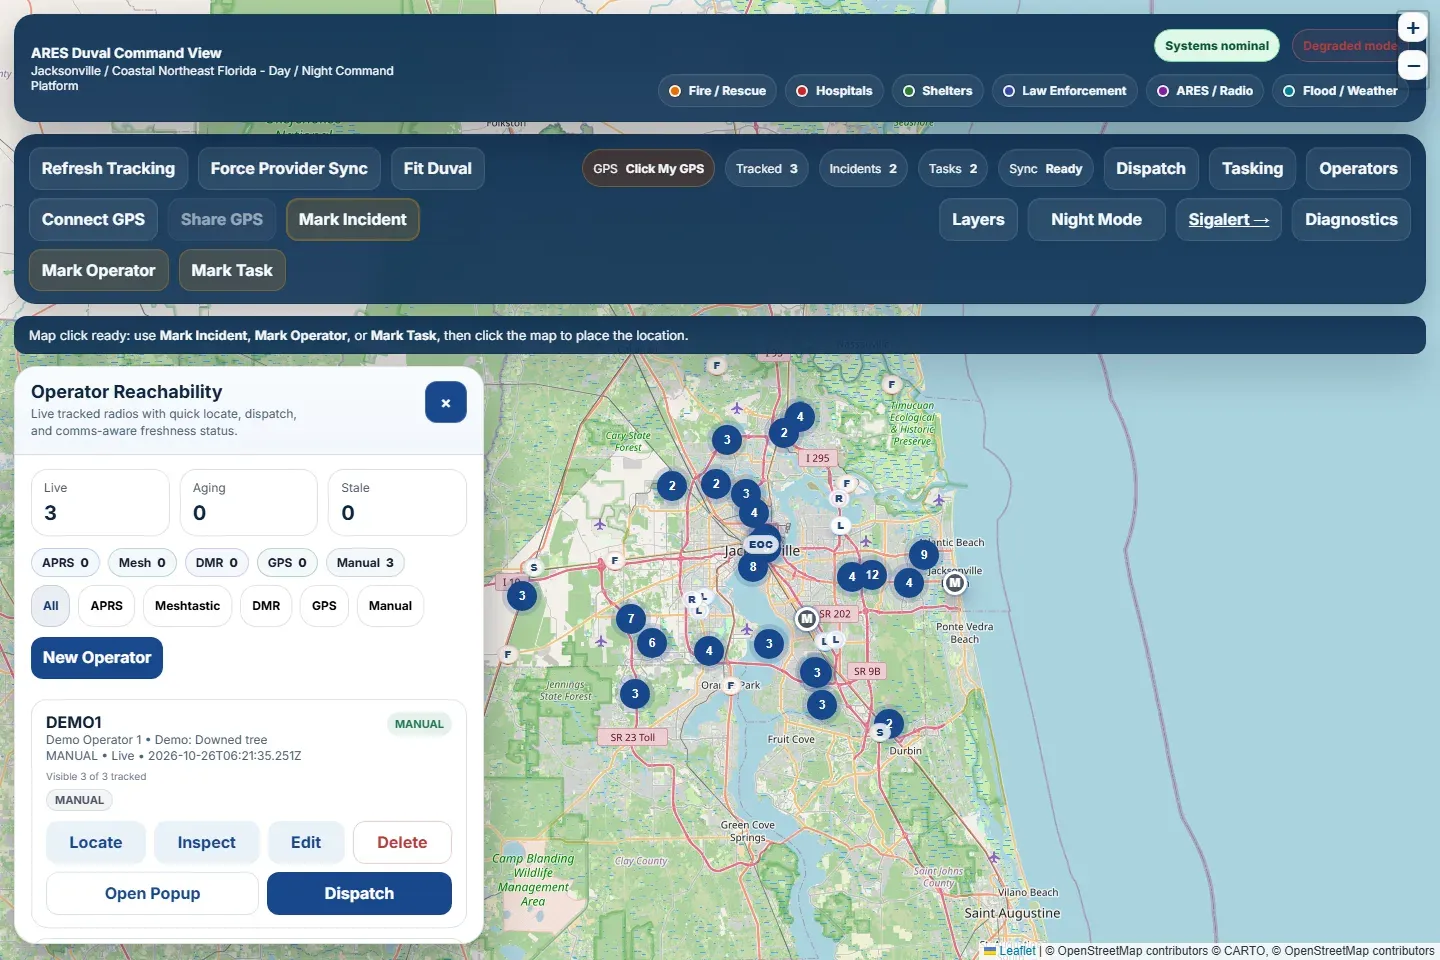Open the Tasking panel
The height and width of the screenshot is (960, 1440).
click(1252, 169)
